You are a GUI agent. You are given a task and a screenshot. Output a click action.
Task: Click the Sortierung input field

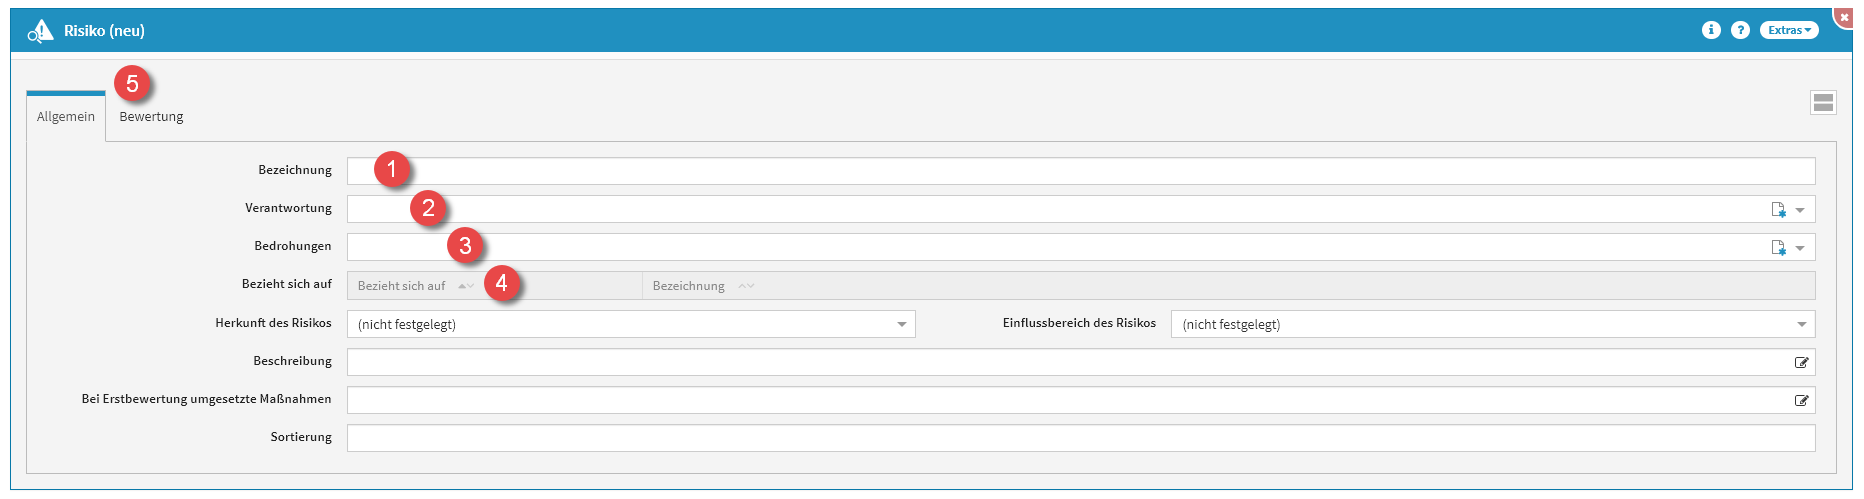tap(1080, 438)
